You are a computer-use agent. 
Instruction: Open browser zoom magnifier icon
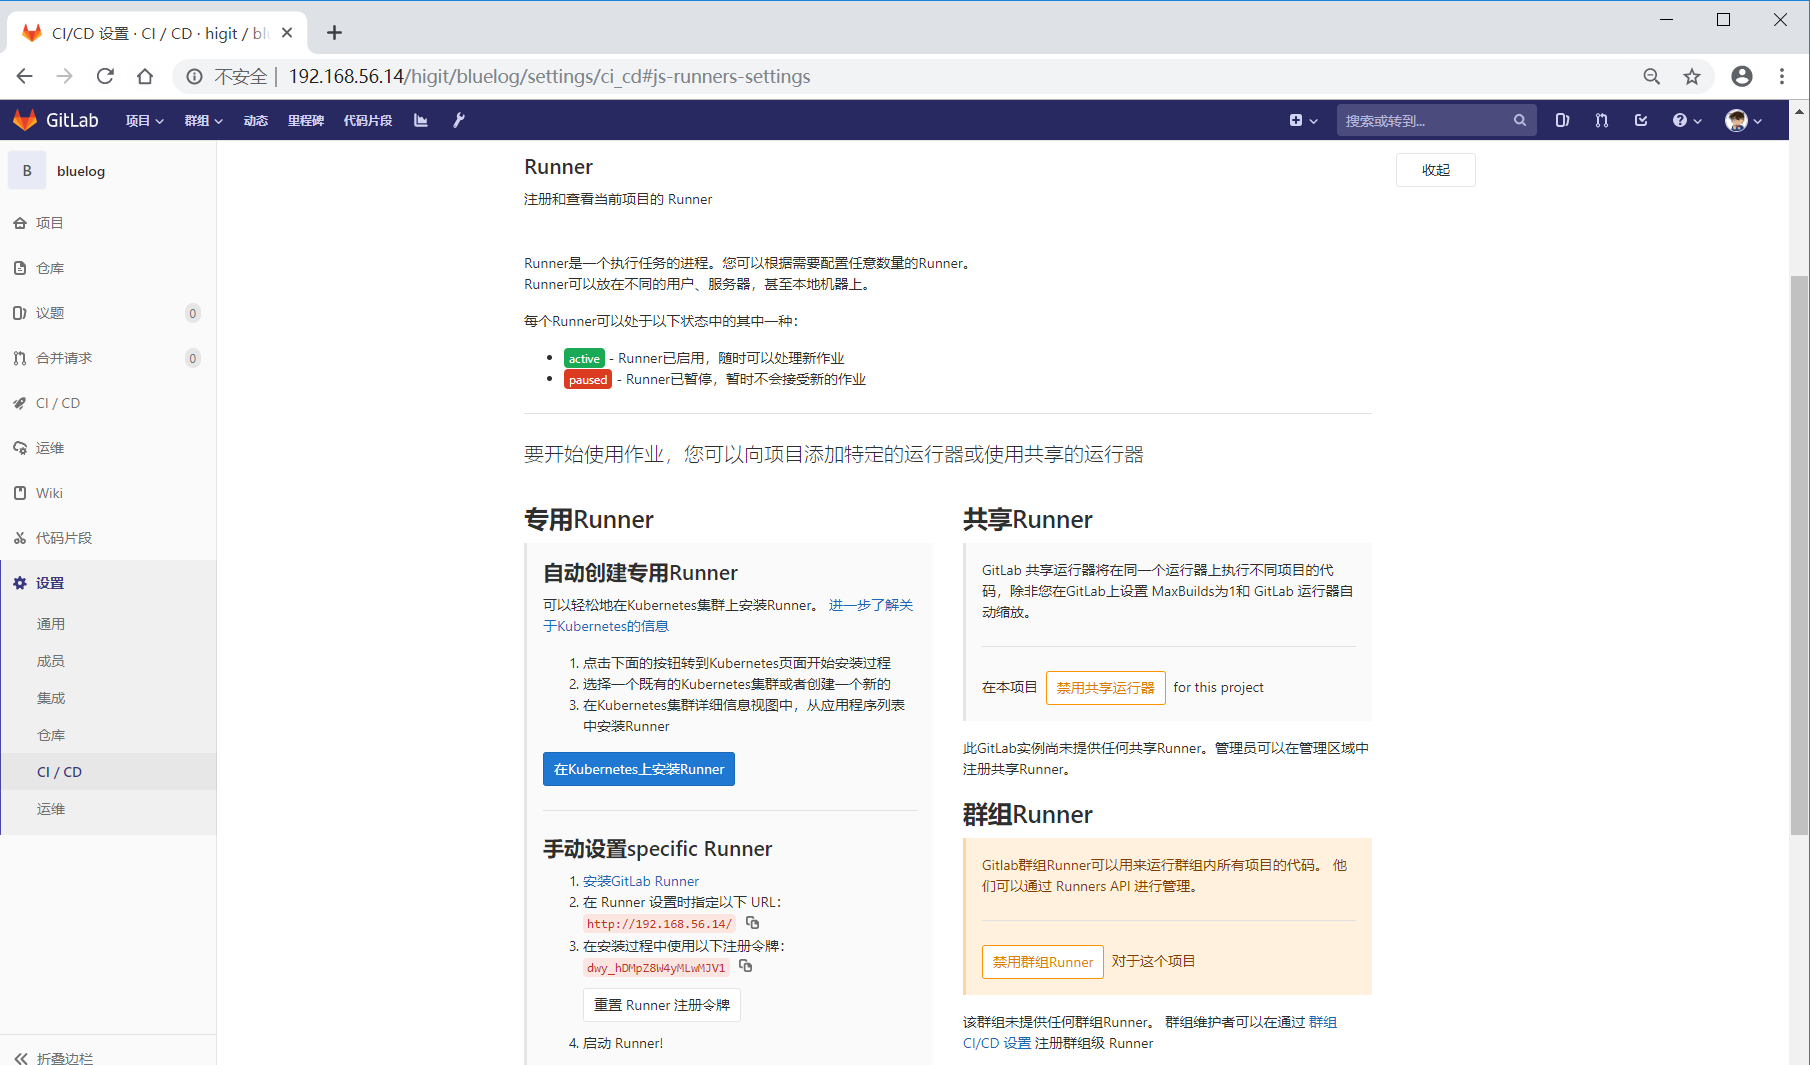[1652, 76]
